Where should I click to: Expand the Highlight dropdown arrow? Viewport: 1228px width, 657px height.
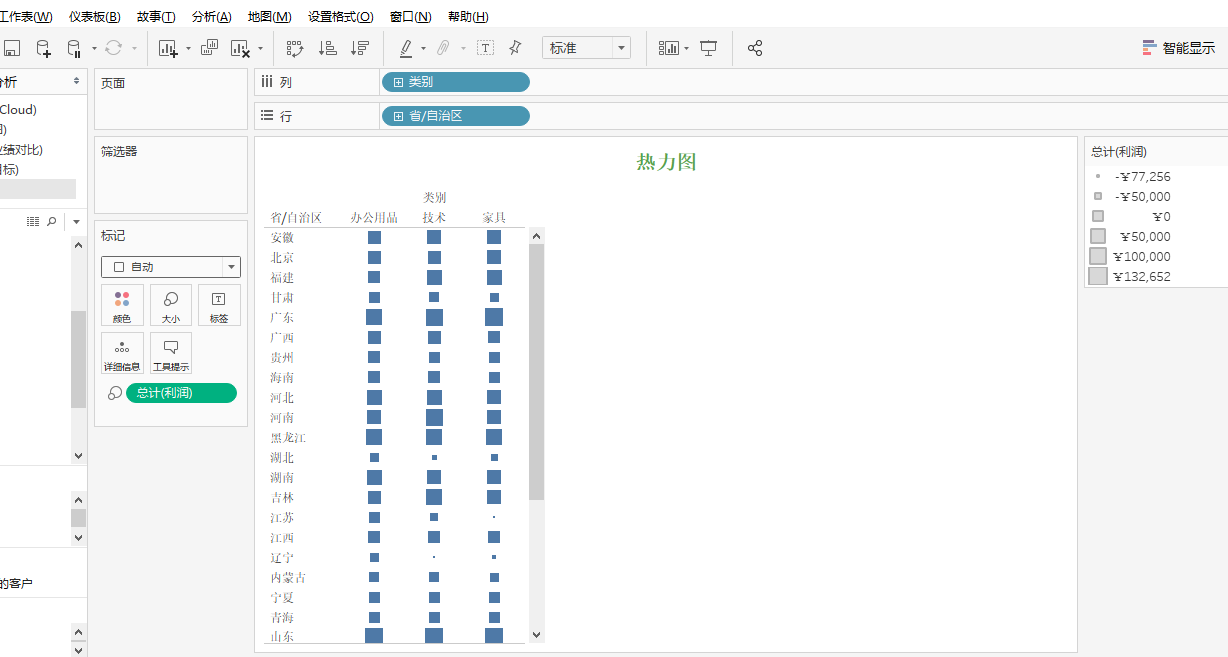coord(423,48)
